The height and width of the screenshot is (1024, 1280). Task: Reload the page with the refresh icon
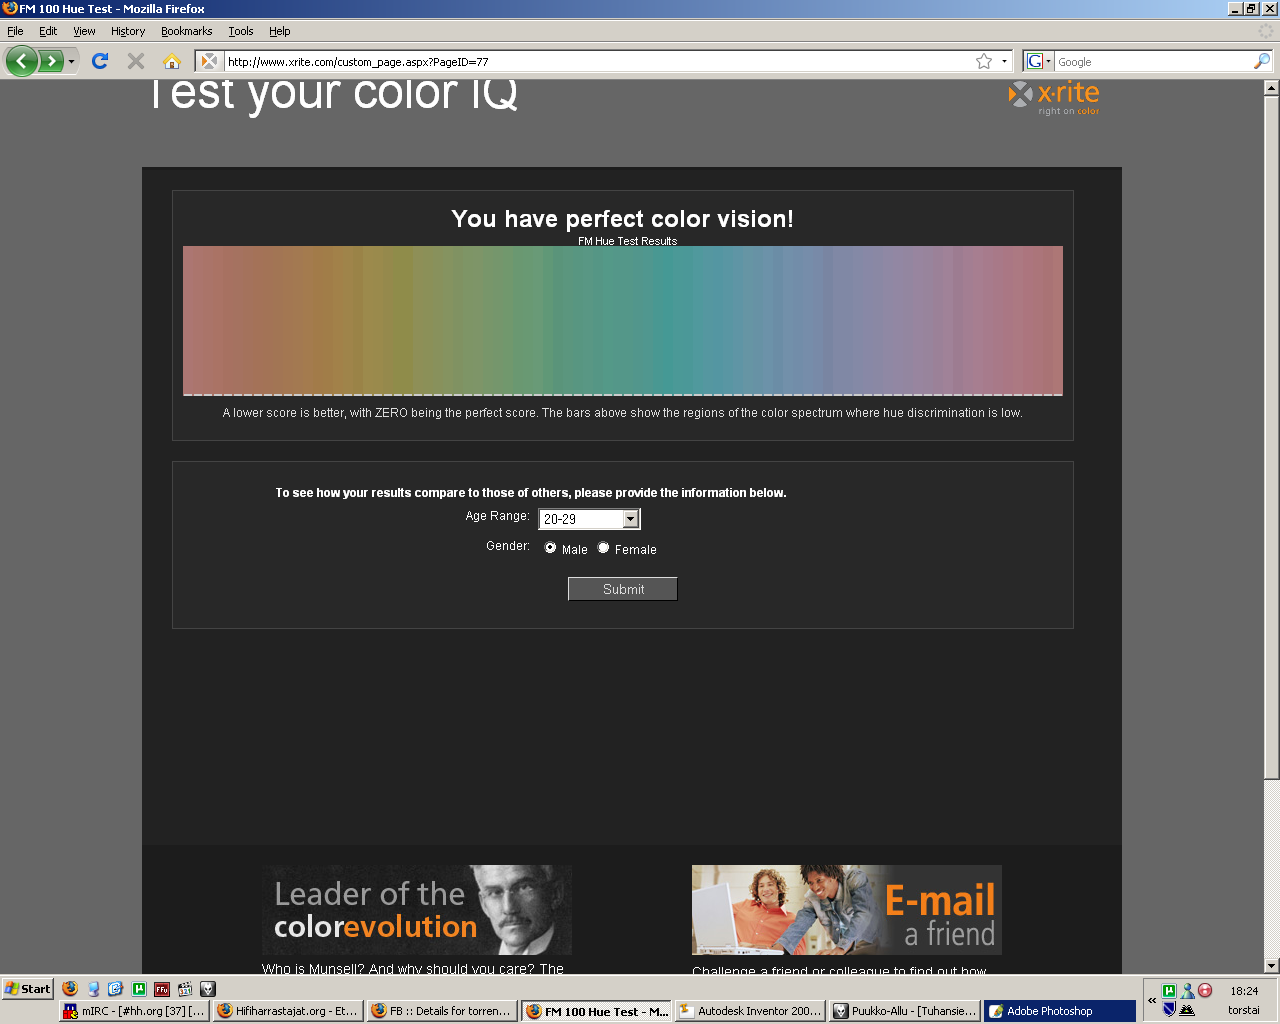(x=100, y=62)
